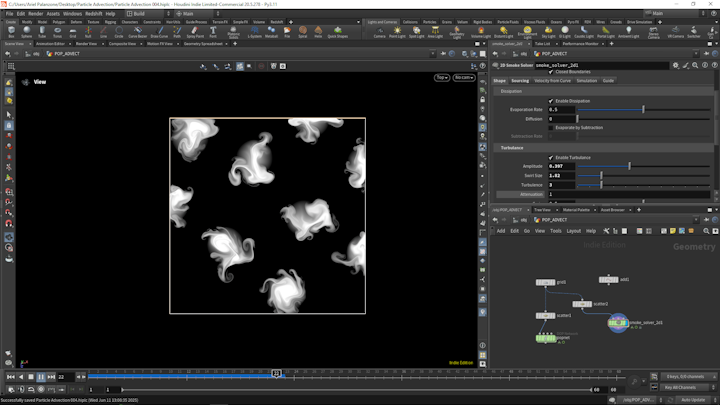720x405 pixels.
Task: Click the Torus shelf tool
Action: coord(58,31)
